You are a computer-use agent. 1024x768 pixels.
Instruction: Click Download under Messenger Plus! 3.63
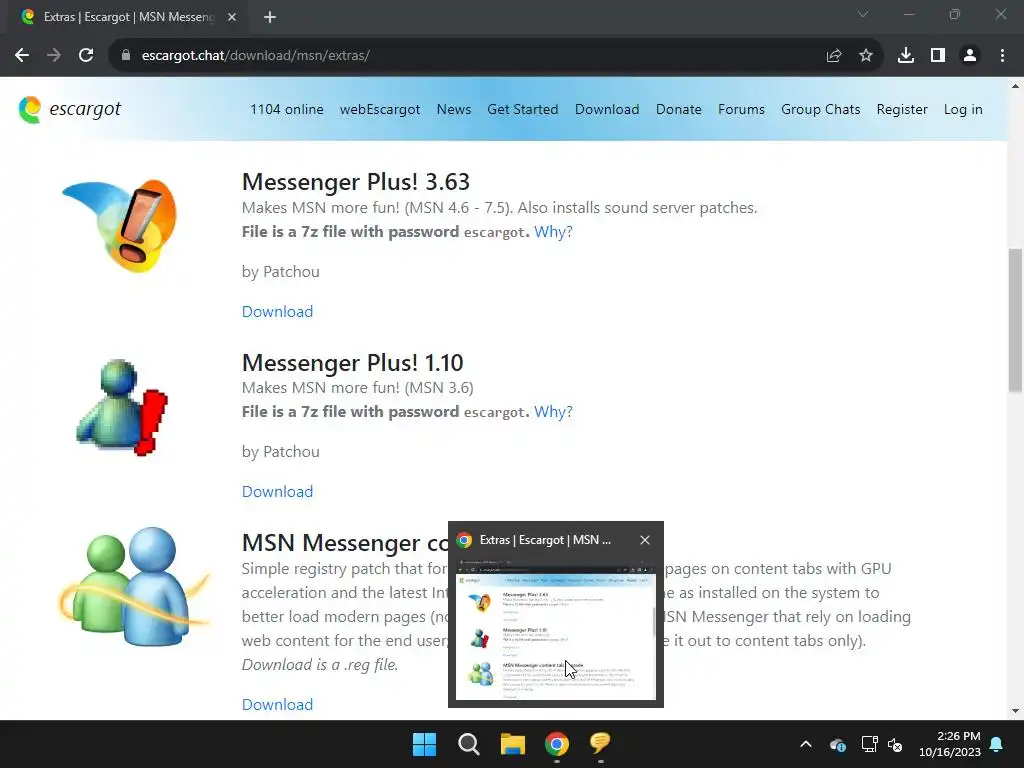coord(278,312)
